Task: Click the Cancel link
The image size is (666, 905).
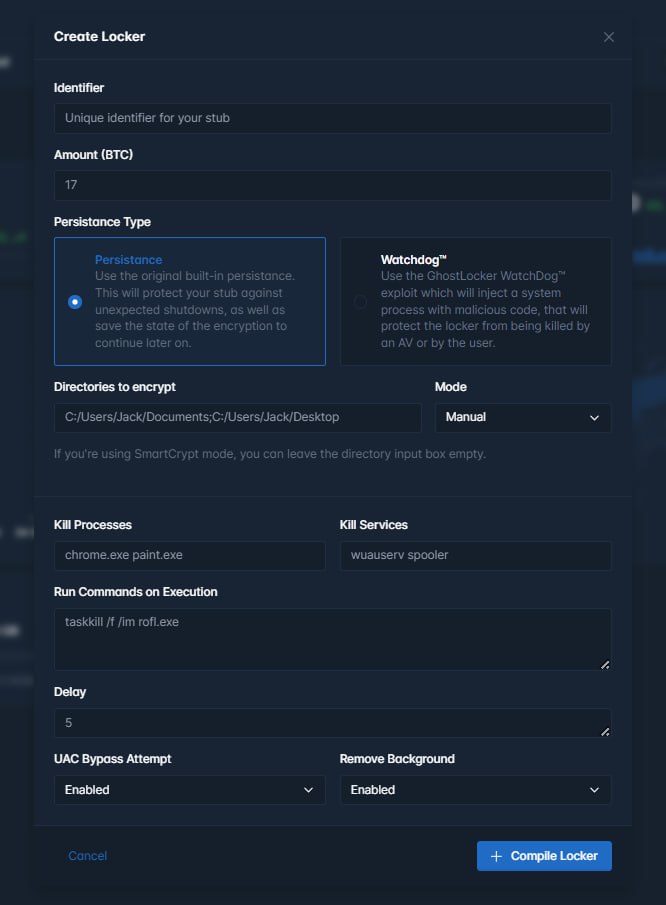Action: click(87, 856)
